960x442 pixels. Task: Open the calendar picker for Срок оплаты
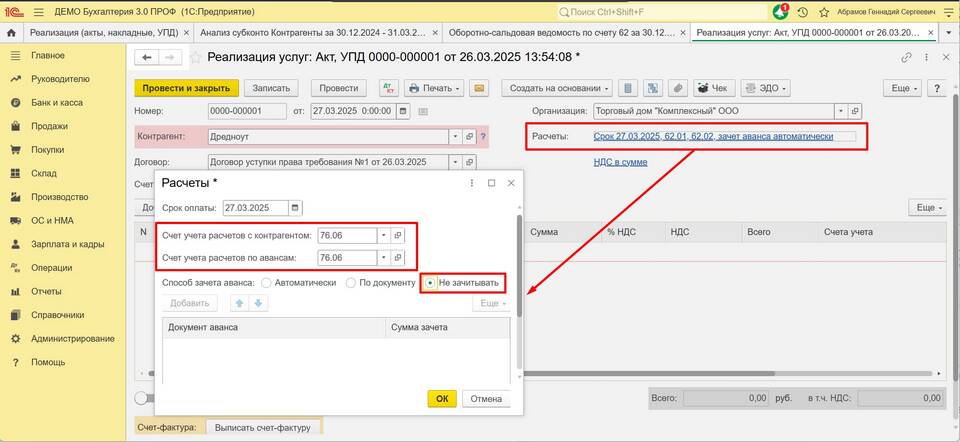pyautogui.click(x=294, y=208)
